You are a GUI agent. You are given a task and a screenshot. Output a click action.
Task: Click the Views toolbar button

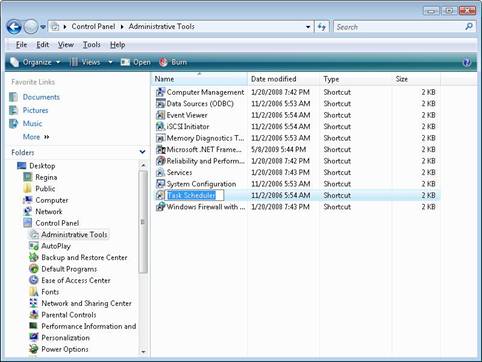click(85, 62)
